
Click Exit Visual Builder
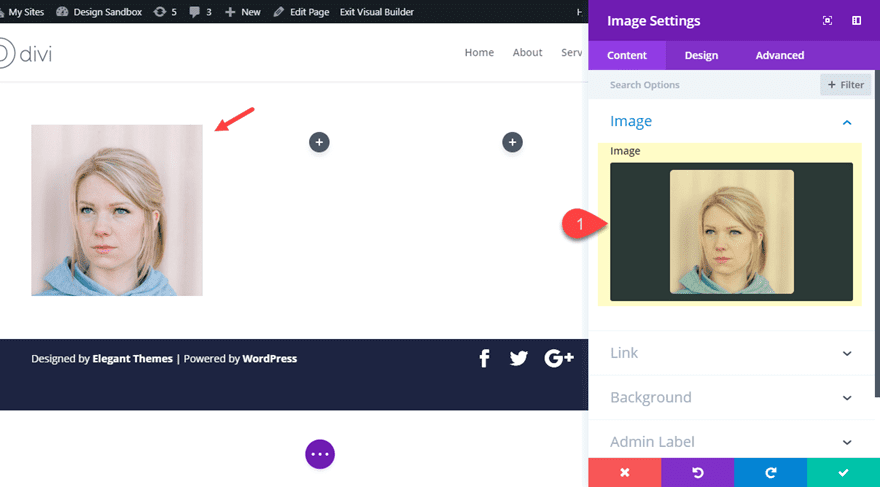377,12
